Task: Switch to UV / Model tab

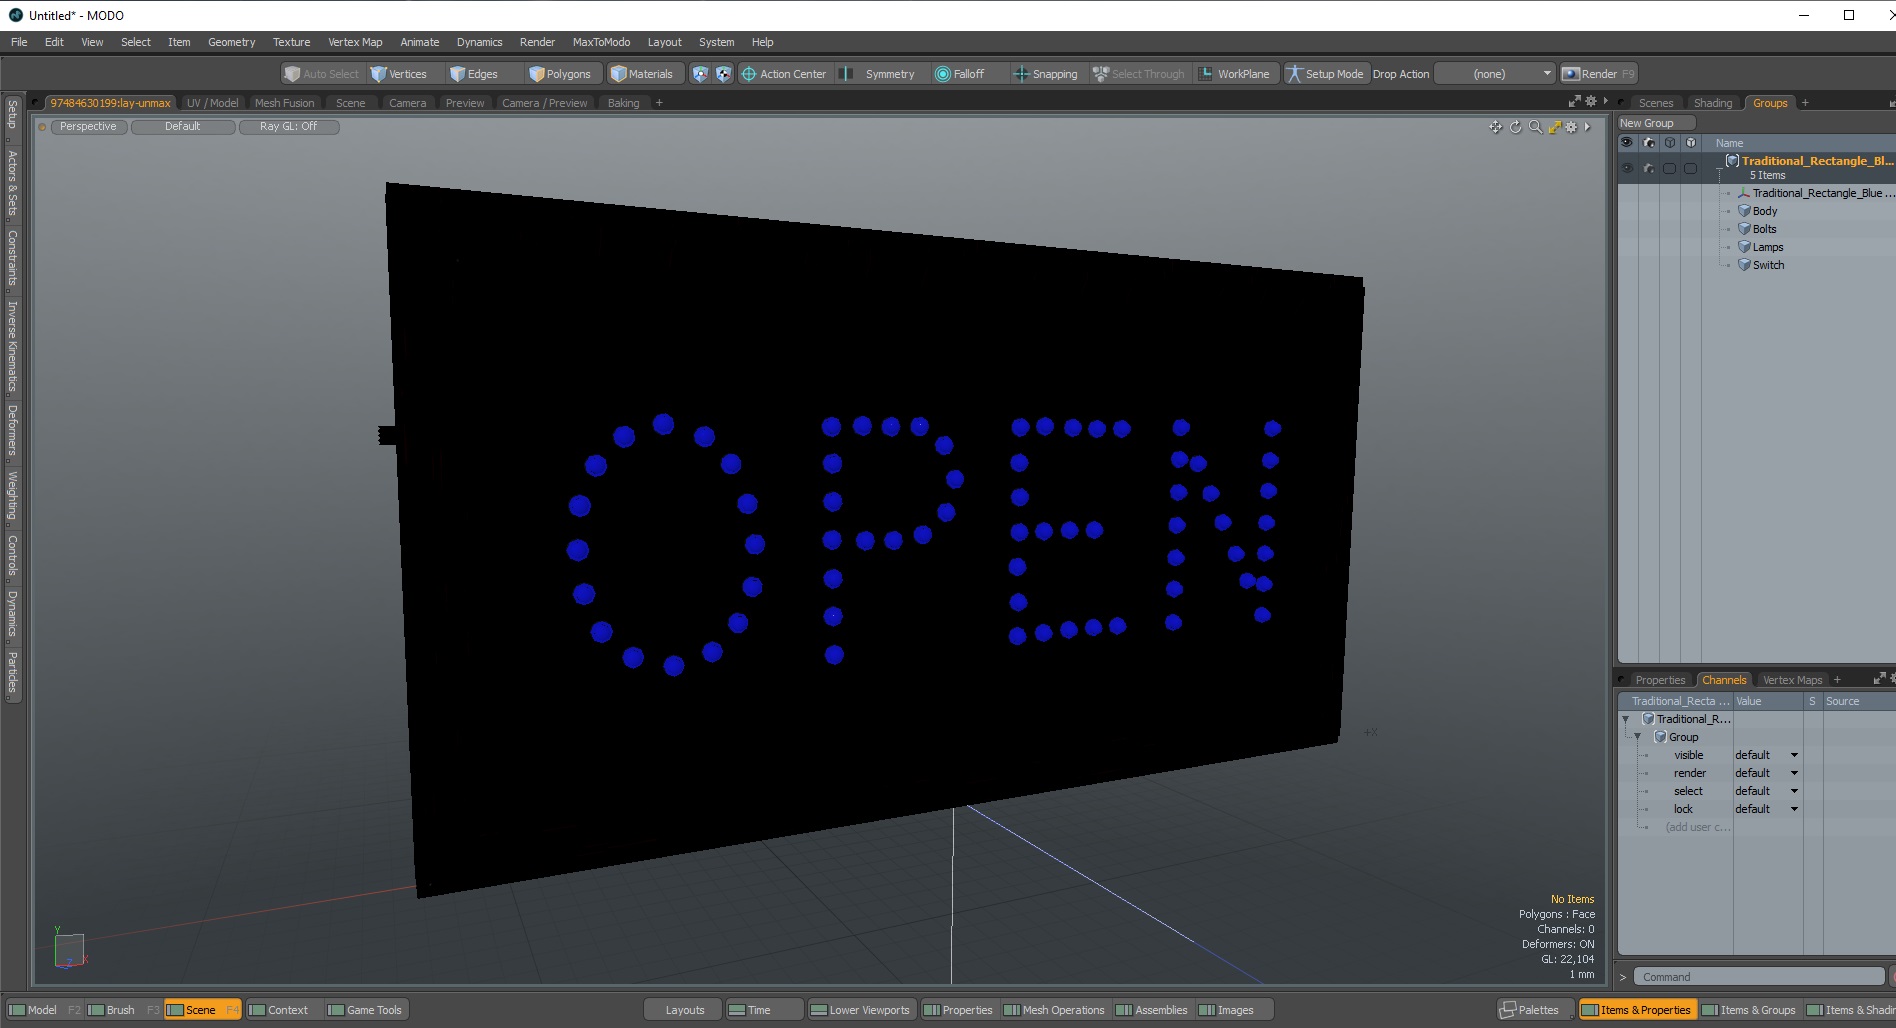Action: 212,102
